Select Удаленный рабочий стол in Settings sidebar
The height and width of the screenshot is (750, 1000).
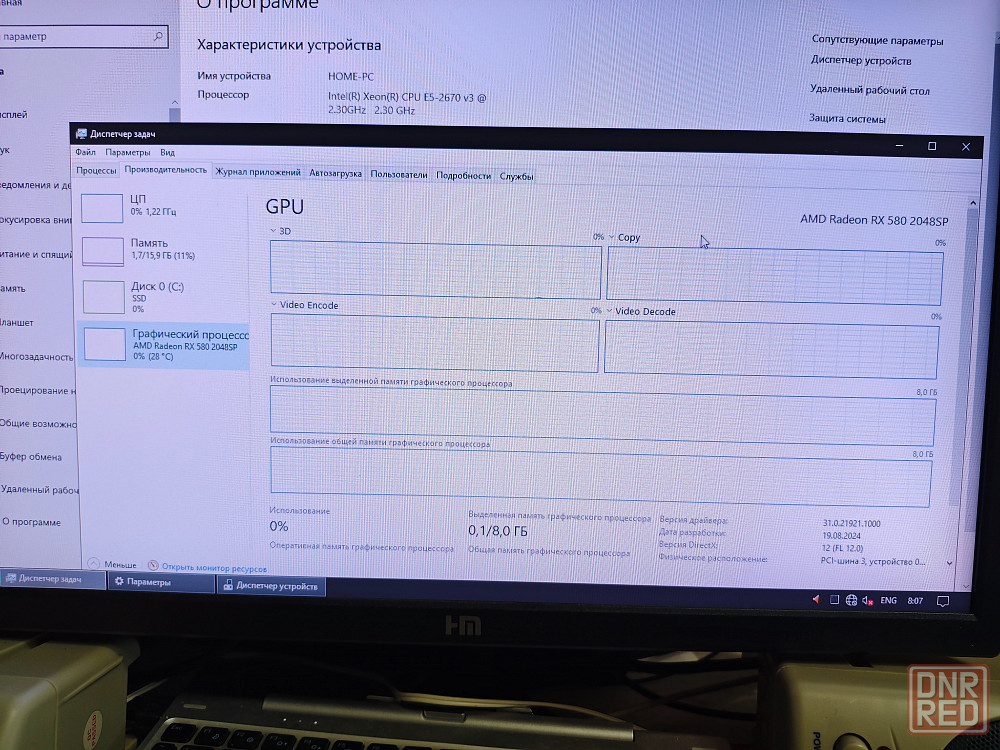(40, 490)
